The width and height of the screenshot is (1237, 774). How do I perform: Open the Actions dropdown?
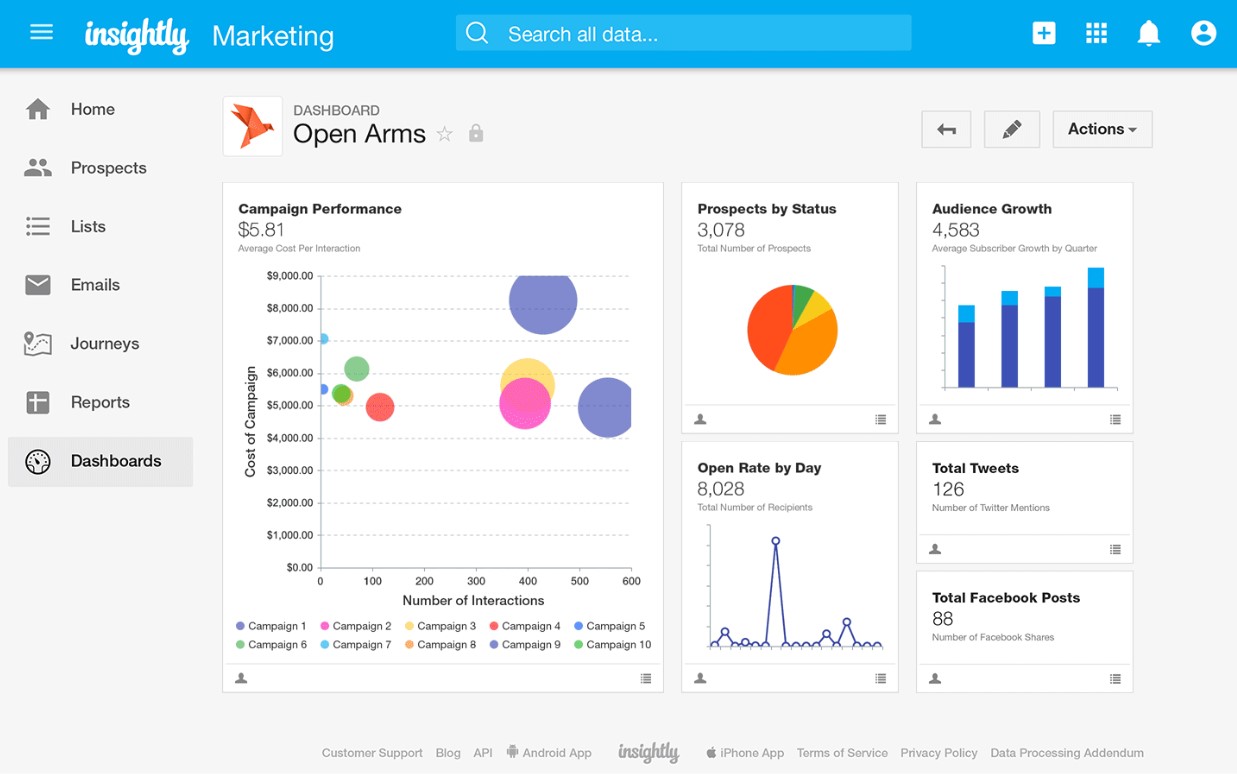[x=1101, y=128]
